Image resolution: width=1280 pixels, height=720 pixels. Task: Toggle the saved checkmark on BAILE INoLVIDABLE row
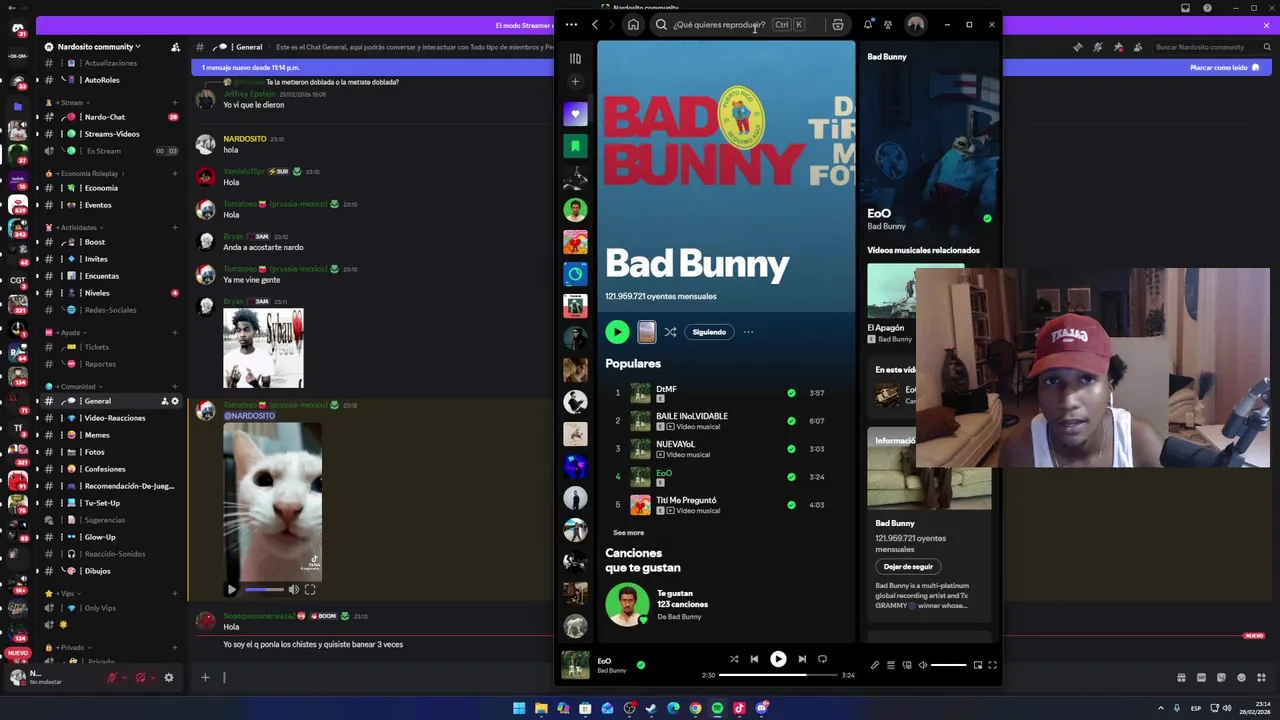pyautogui.click(x=791, y=421)
